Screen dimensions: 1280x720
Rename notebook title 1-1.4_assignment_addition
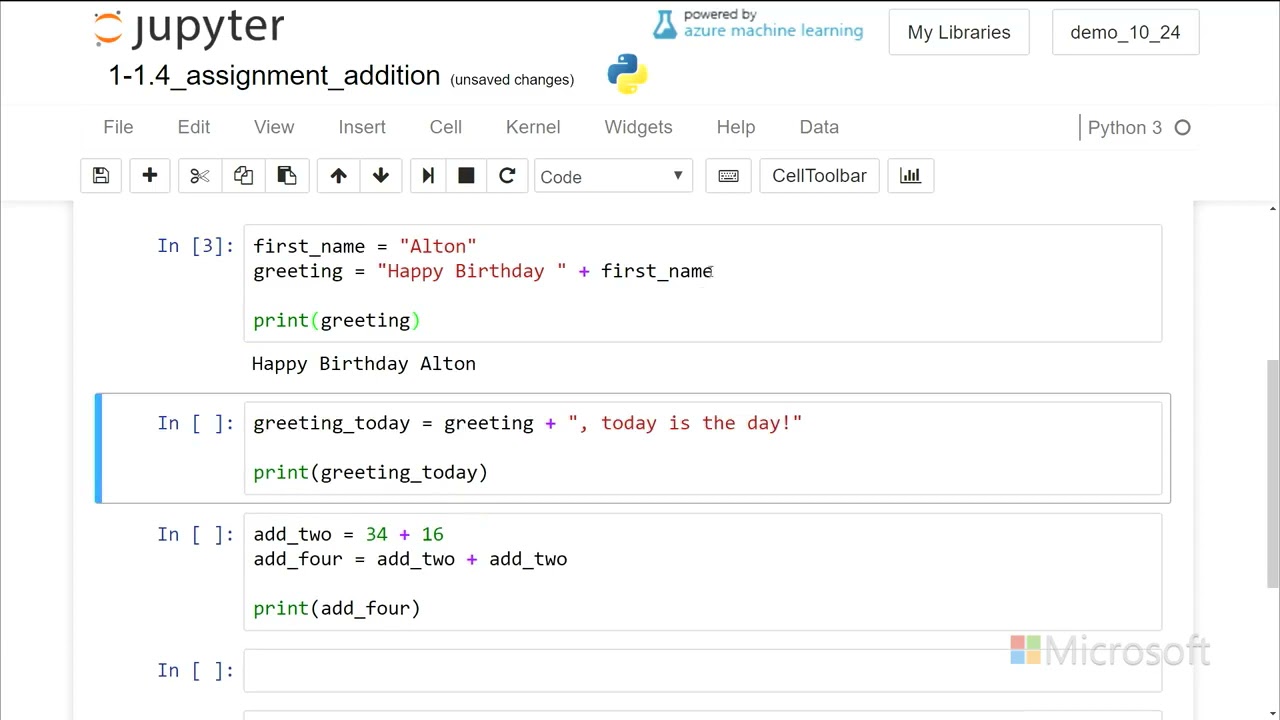click(274, 76)
